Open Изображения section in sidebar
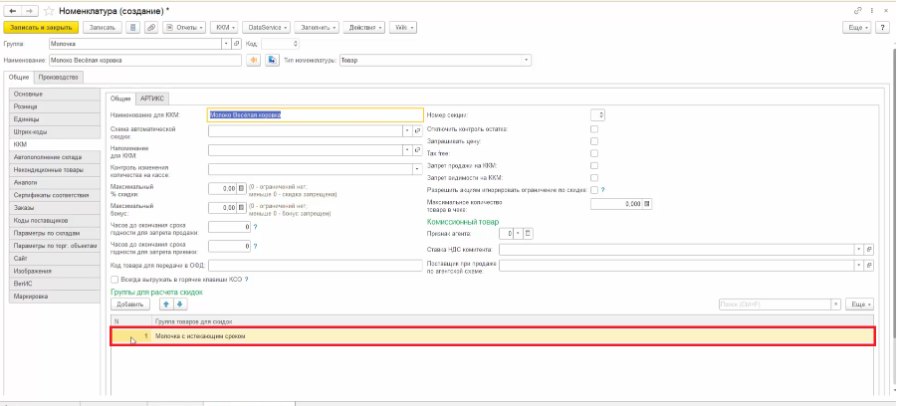 [x=55, y=271]
